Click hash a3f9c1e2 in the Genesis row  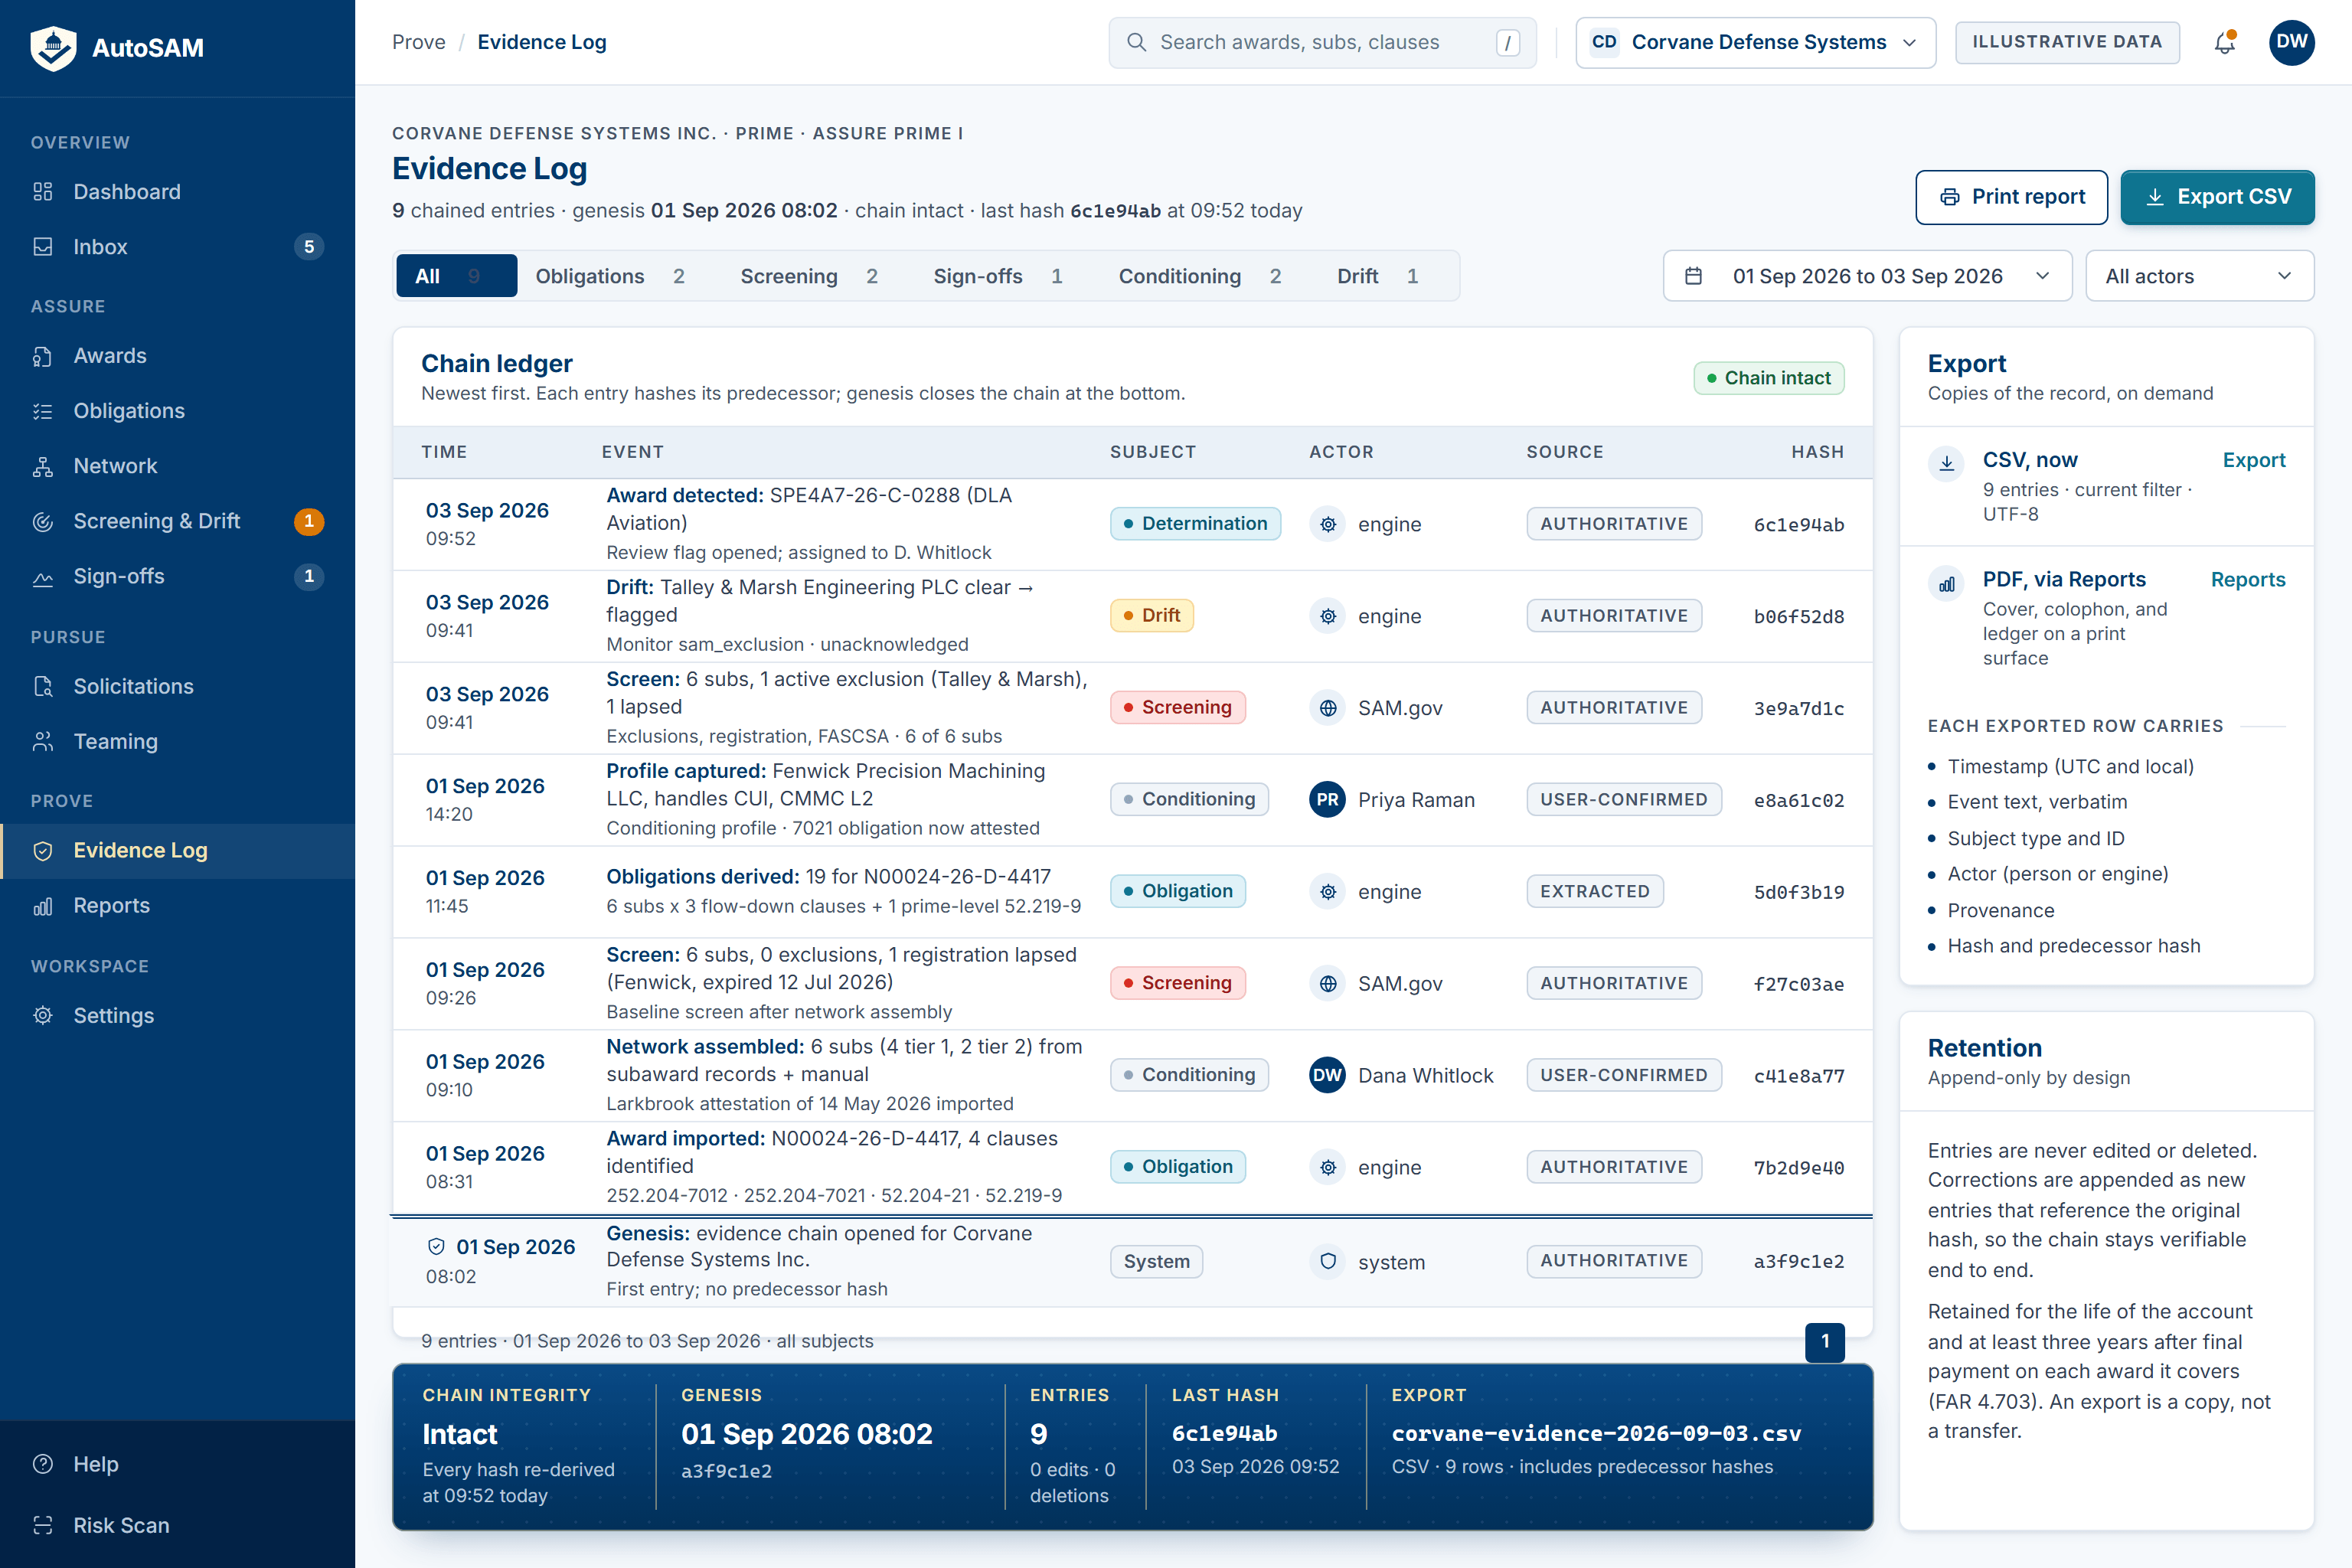(1798, 1261)
